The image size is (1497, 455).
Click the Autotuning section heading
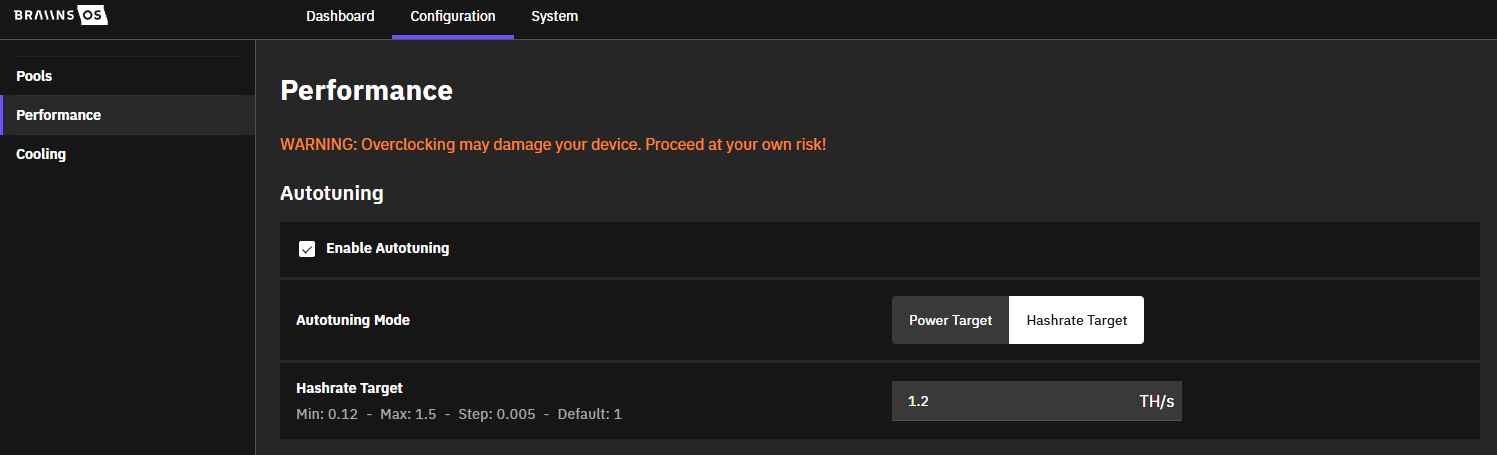tap(331, 193)
